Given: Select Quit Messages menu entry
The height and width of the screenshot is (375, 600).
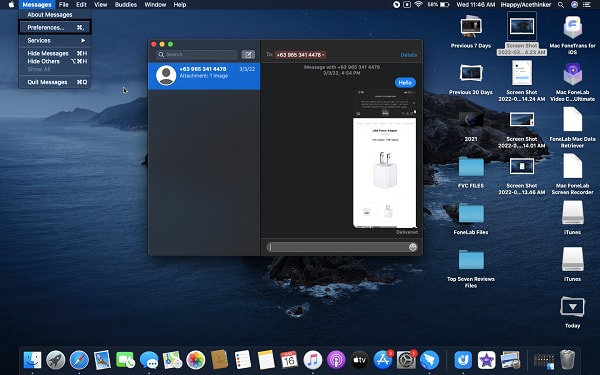Looking at the screenshot, I should tap(55, 82).
